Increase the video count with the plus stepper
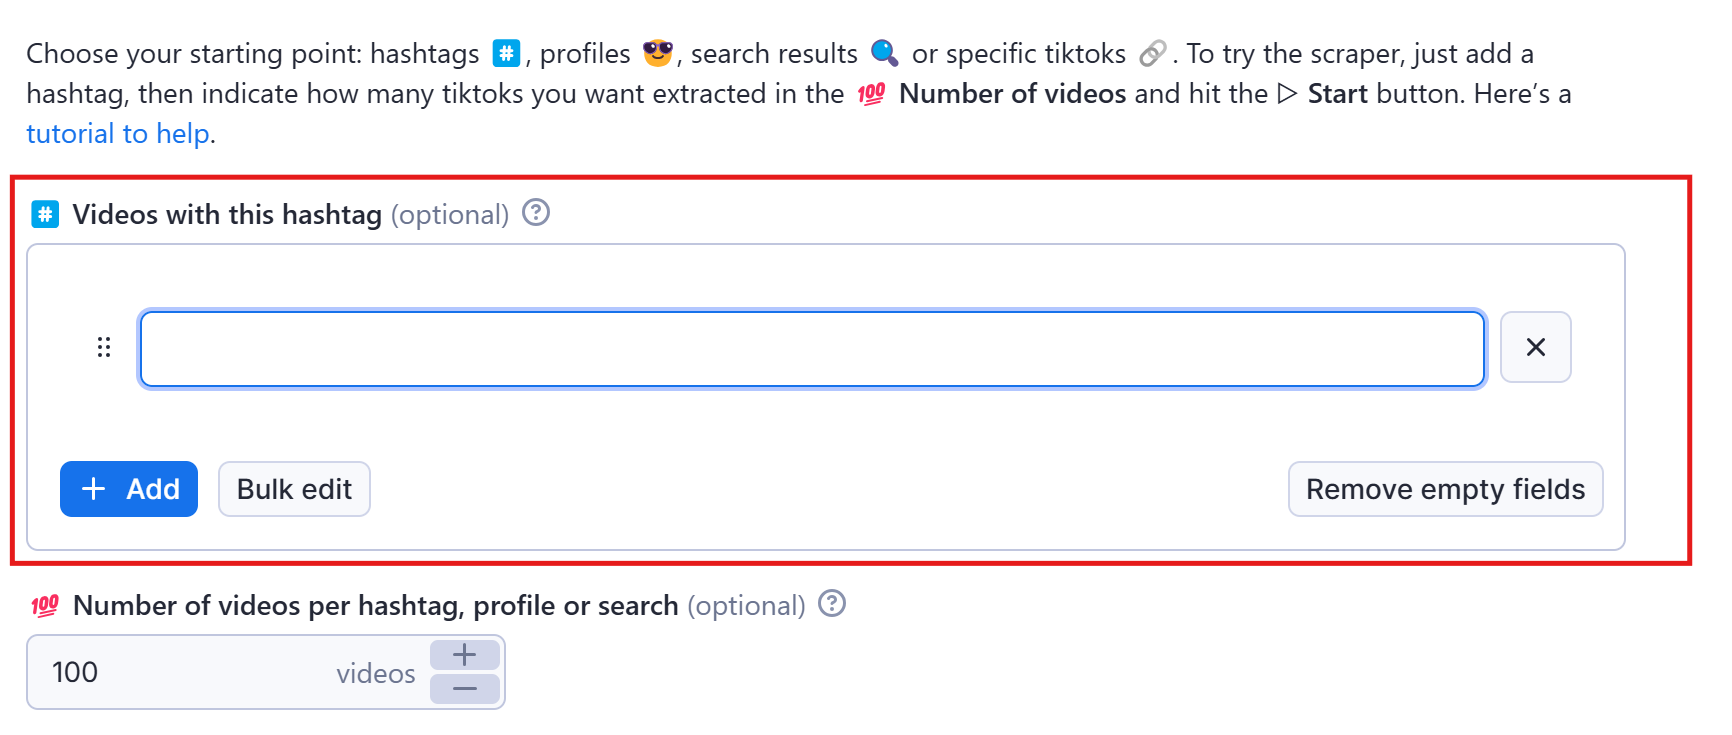1732x735 pixels. coord(464,655)
